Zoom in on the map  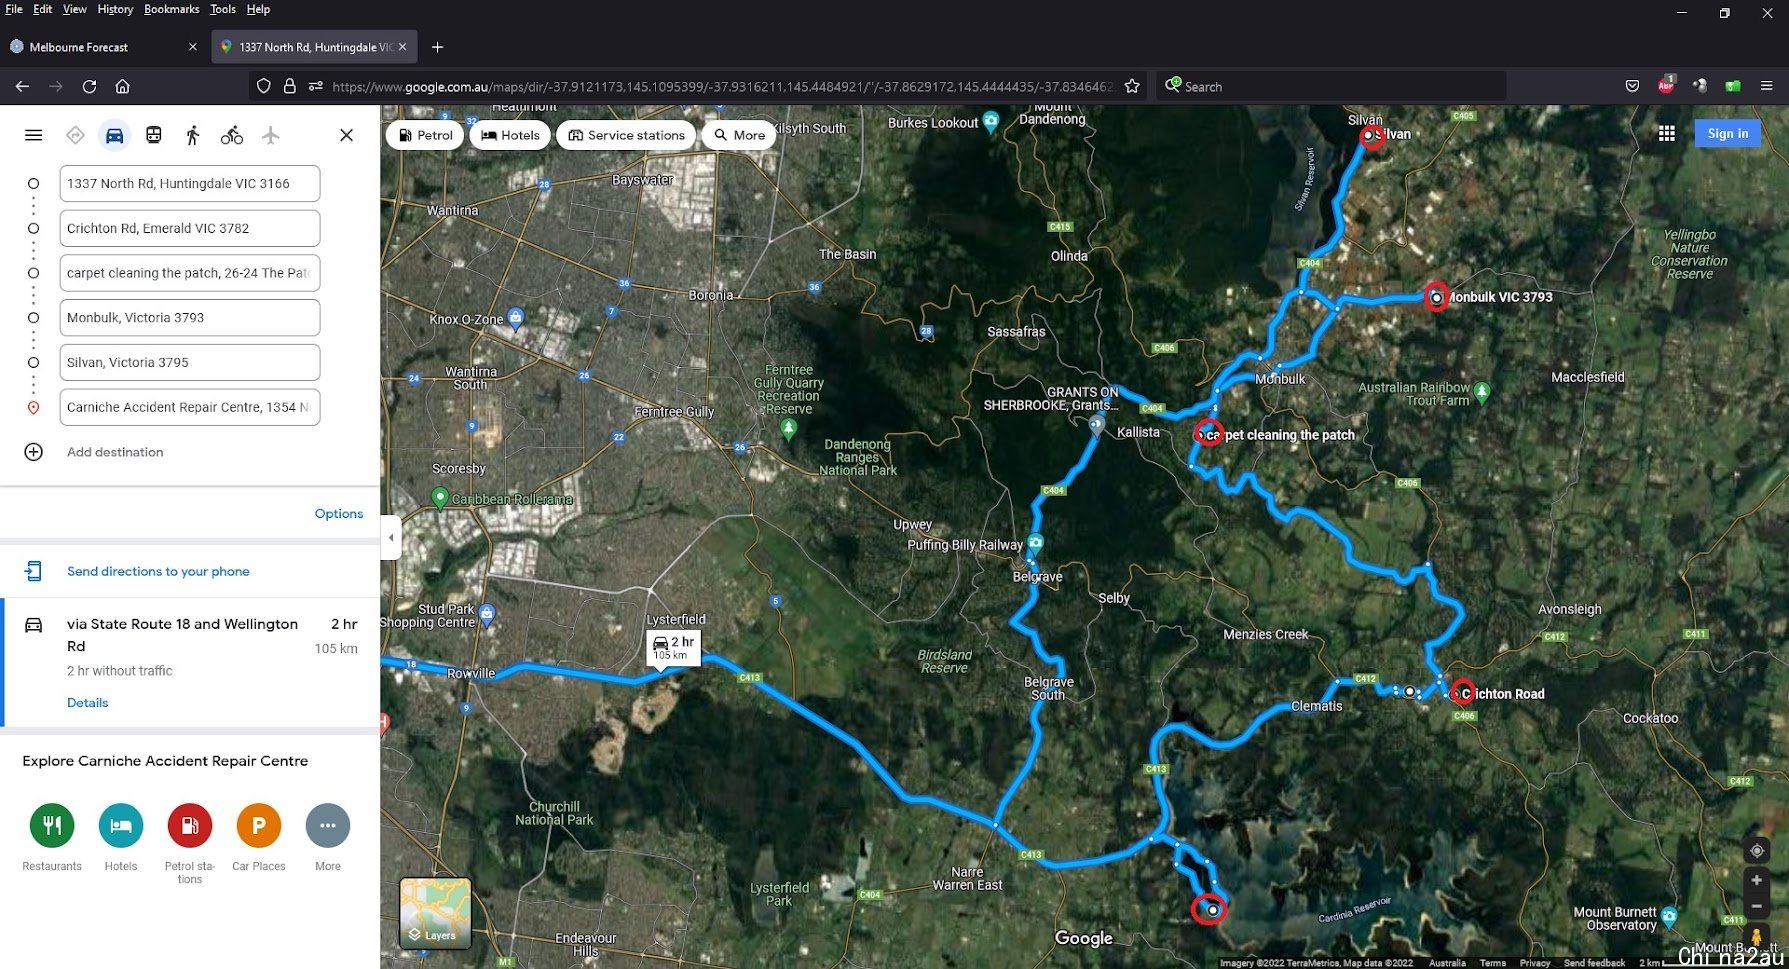pyautogui.click(x=1757, y=880)
